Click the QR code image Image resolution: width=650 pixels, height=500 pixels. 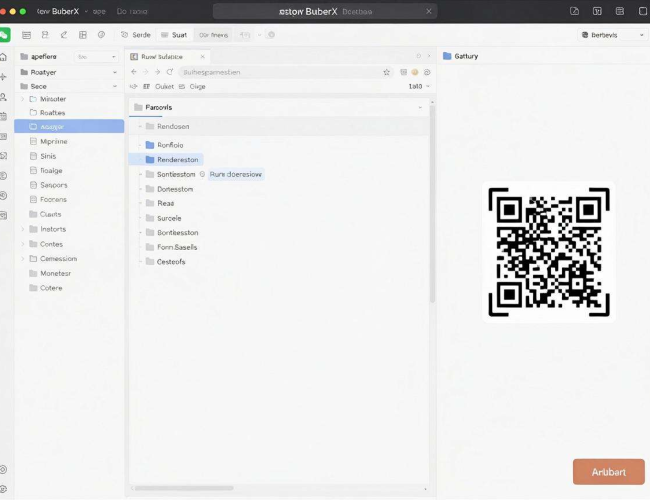point(549,252)
